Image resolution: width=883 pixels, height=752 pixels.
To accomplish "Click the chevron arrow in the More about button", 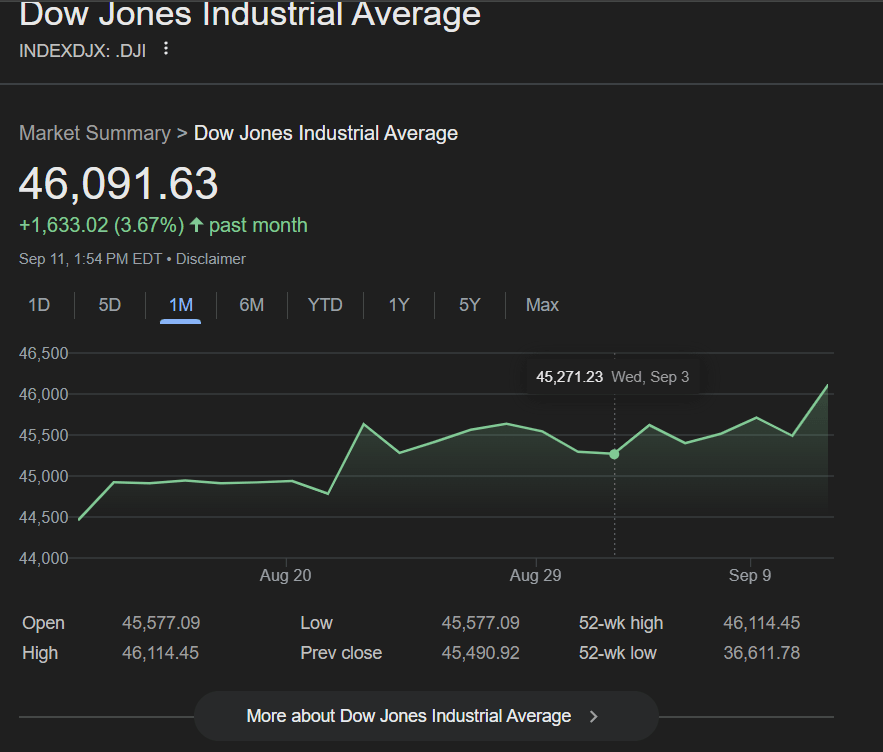I will pos(594,716).
